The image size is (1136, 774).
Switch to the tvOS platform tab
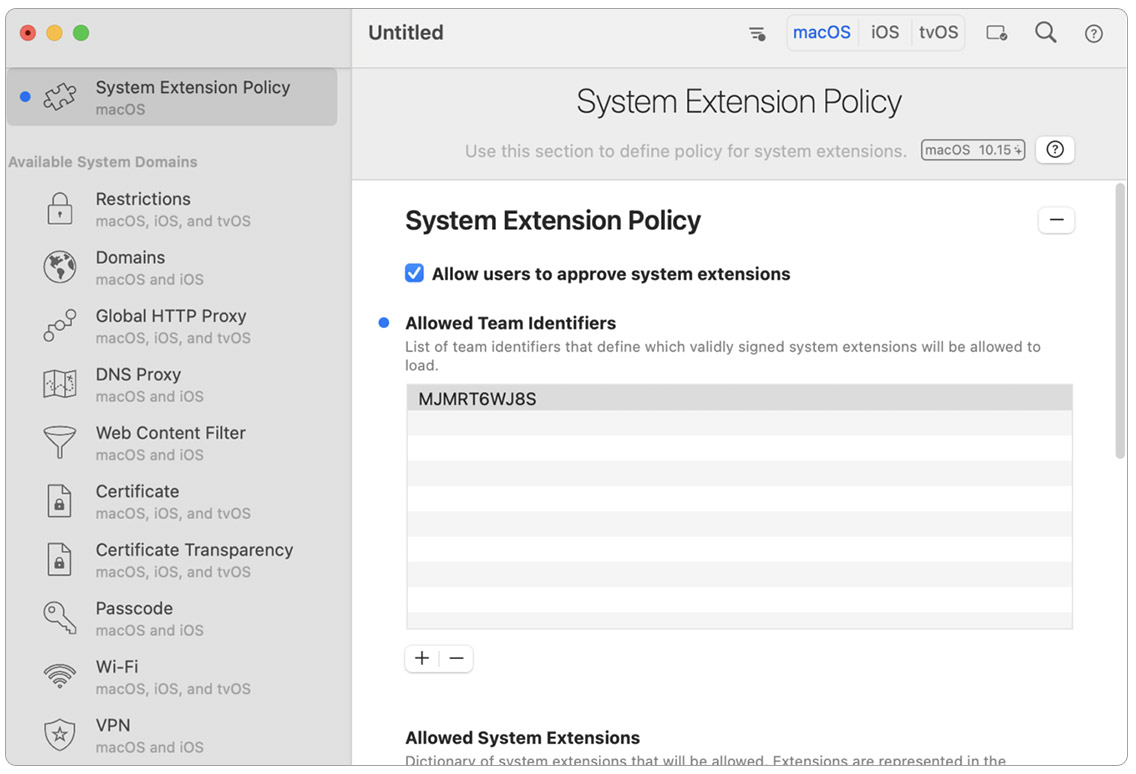tap(938, 33)
